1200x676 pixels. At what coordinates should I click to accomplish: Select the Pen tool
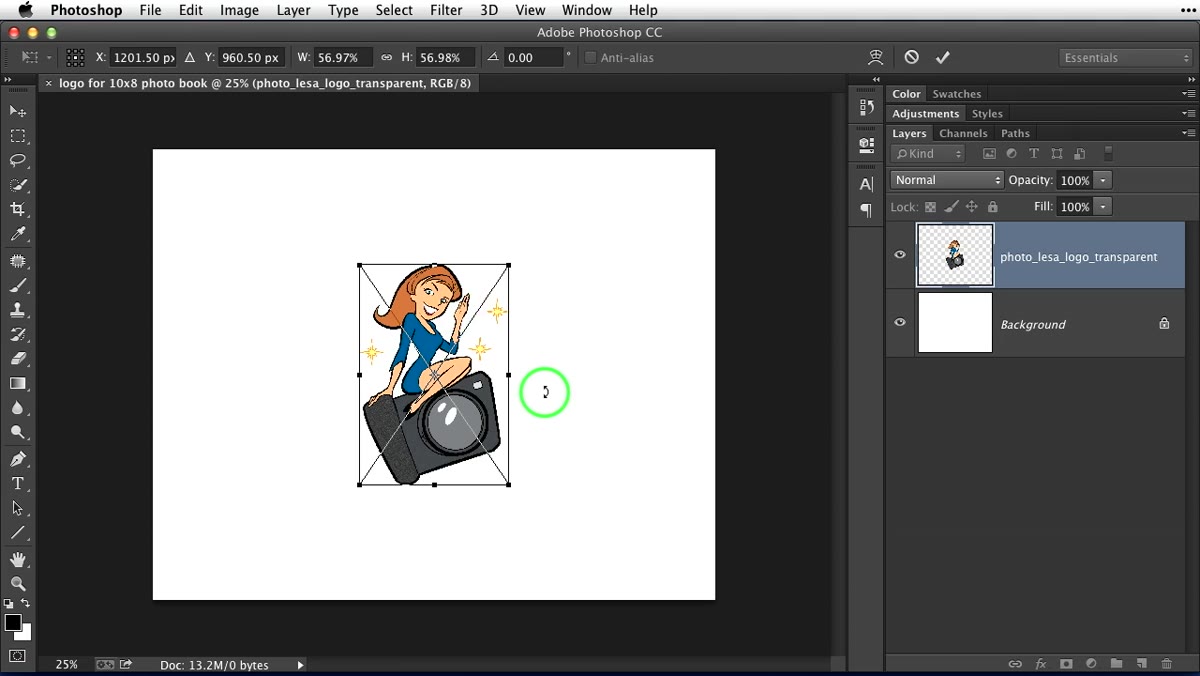point(18,459)
